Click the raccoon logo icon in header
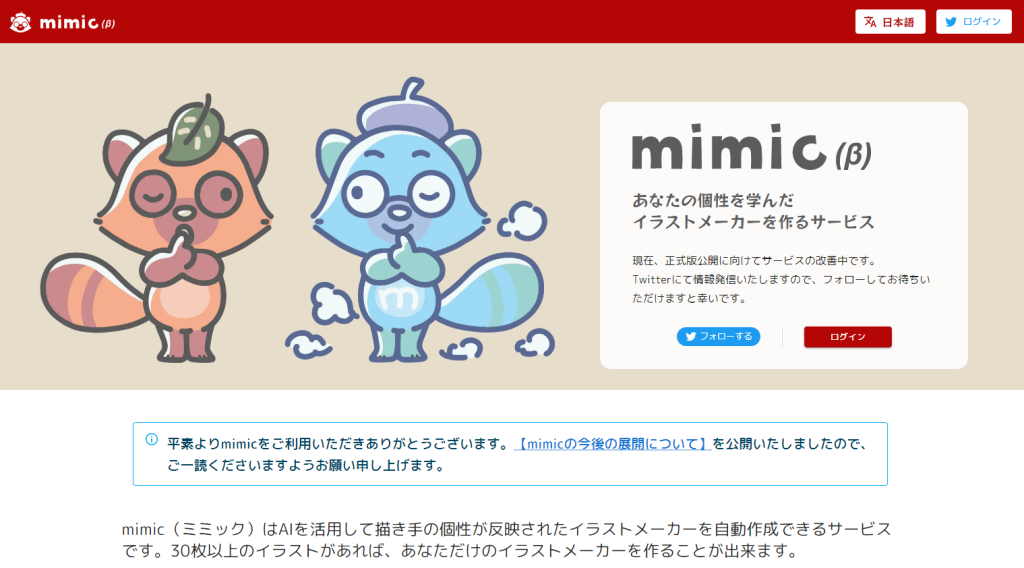 [x=20, y=22]
